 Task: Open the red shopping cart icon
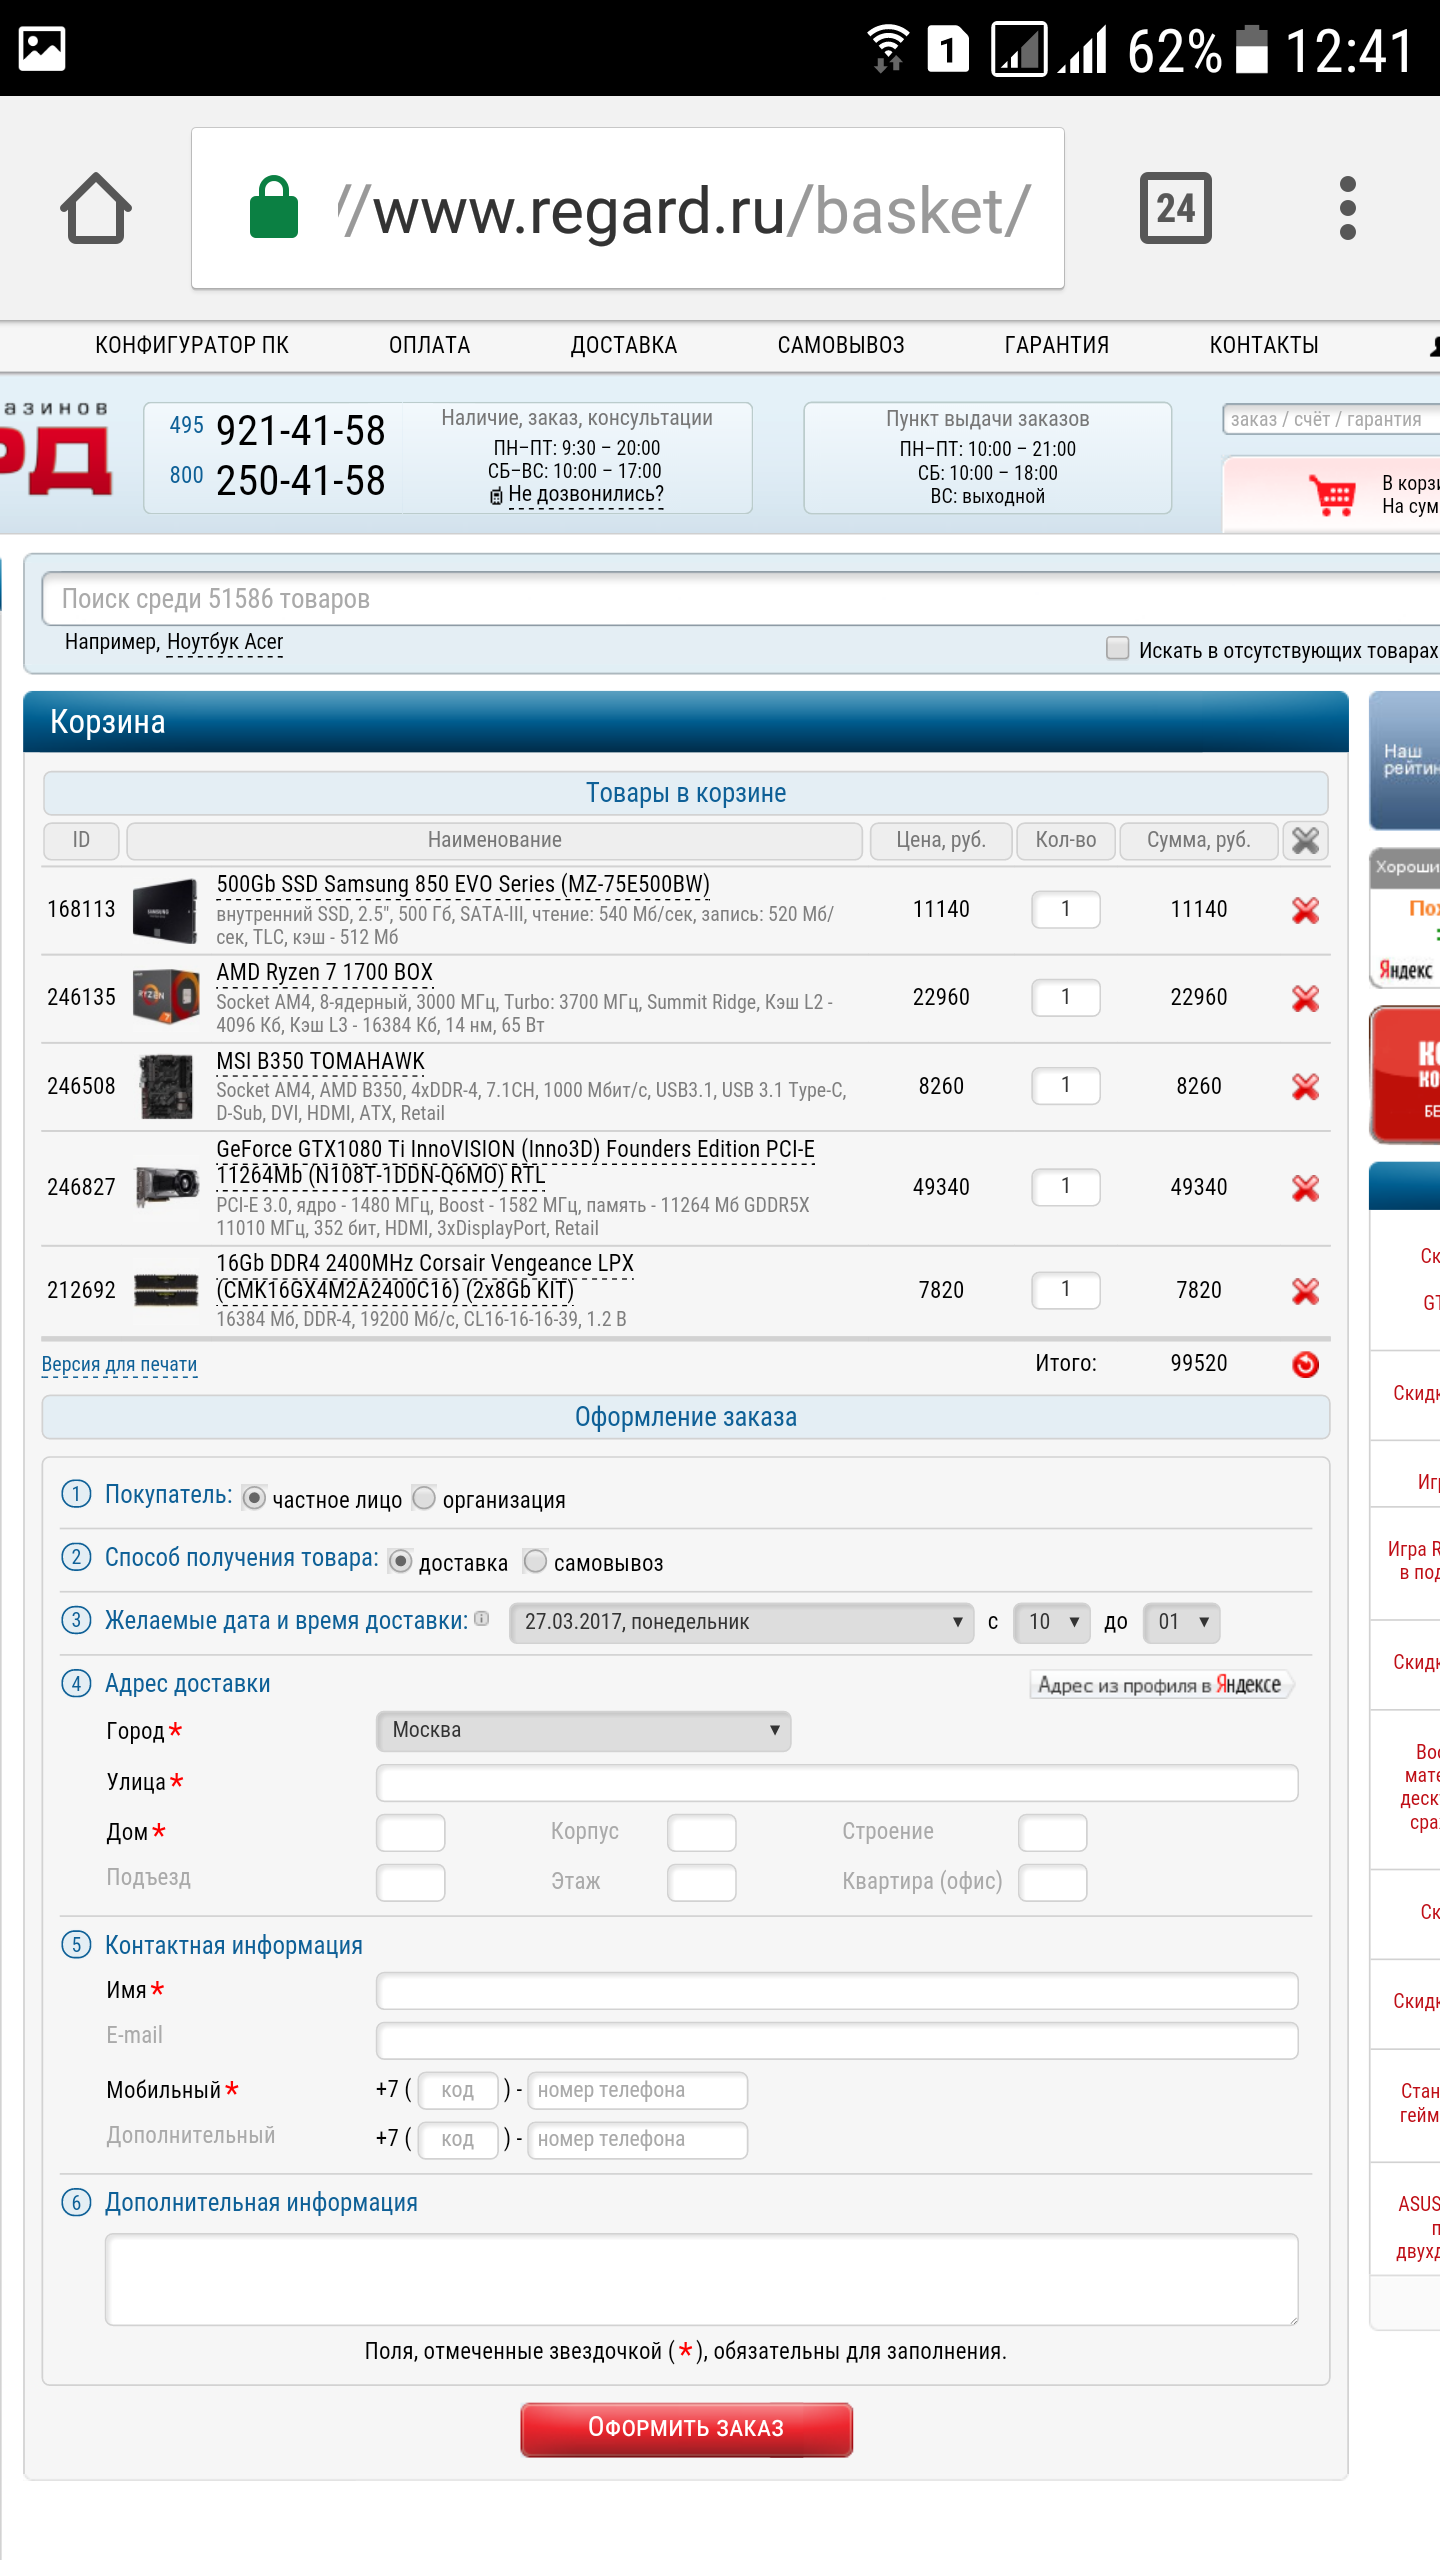point(1333,494)
